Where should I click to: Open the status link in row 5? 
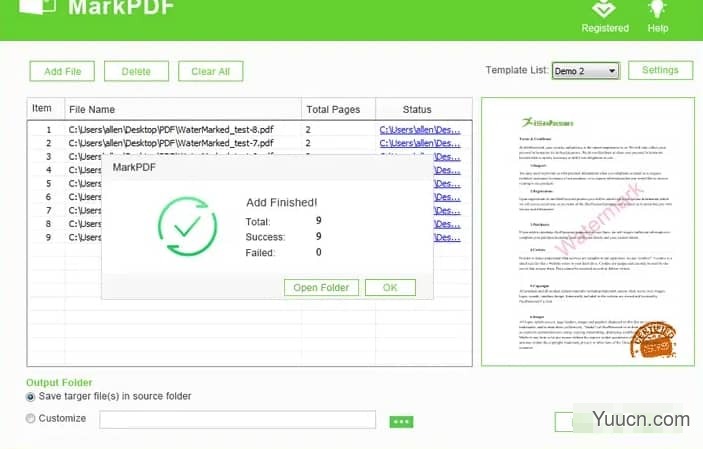click(x=447, y=183)
